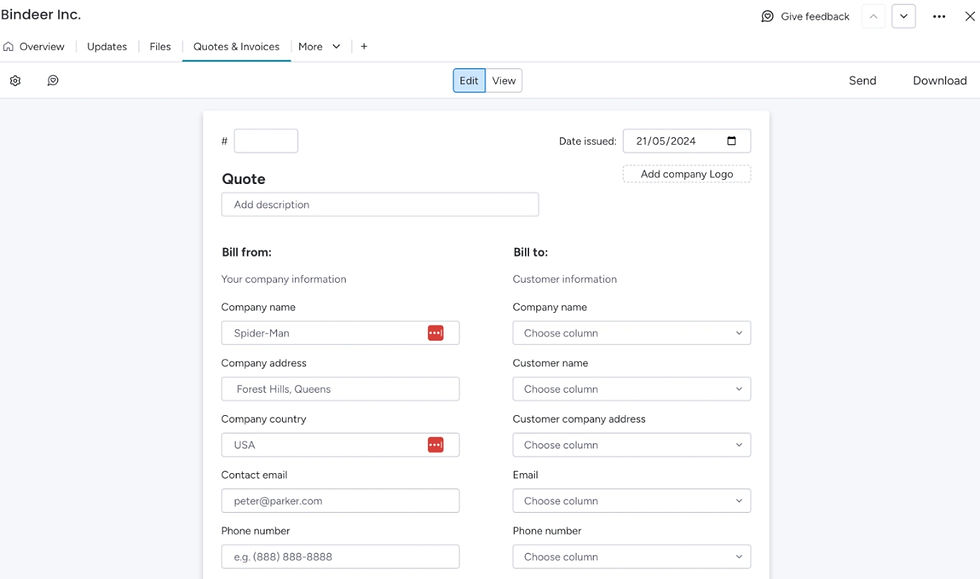Open Customer name Choose column dropdown
Viewport: 980px width, 579px height.
coord(631,389)
